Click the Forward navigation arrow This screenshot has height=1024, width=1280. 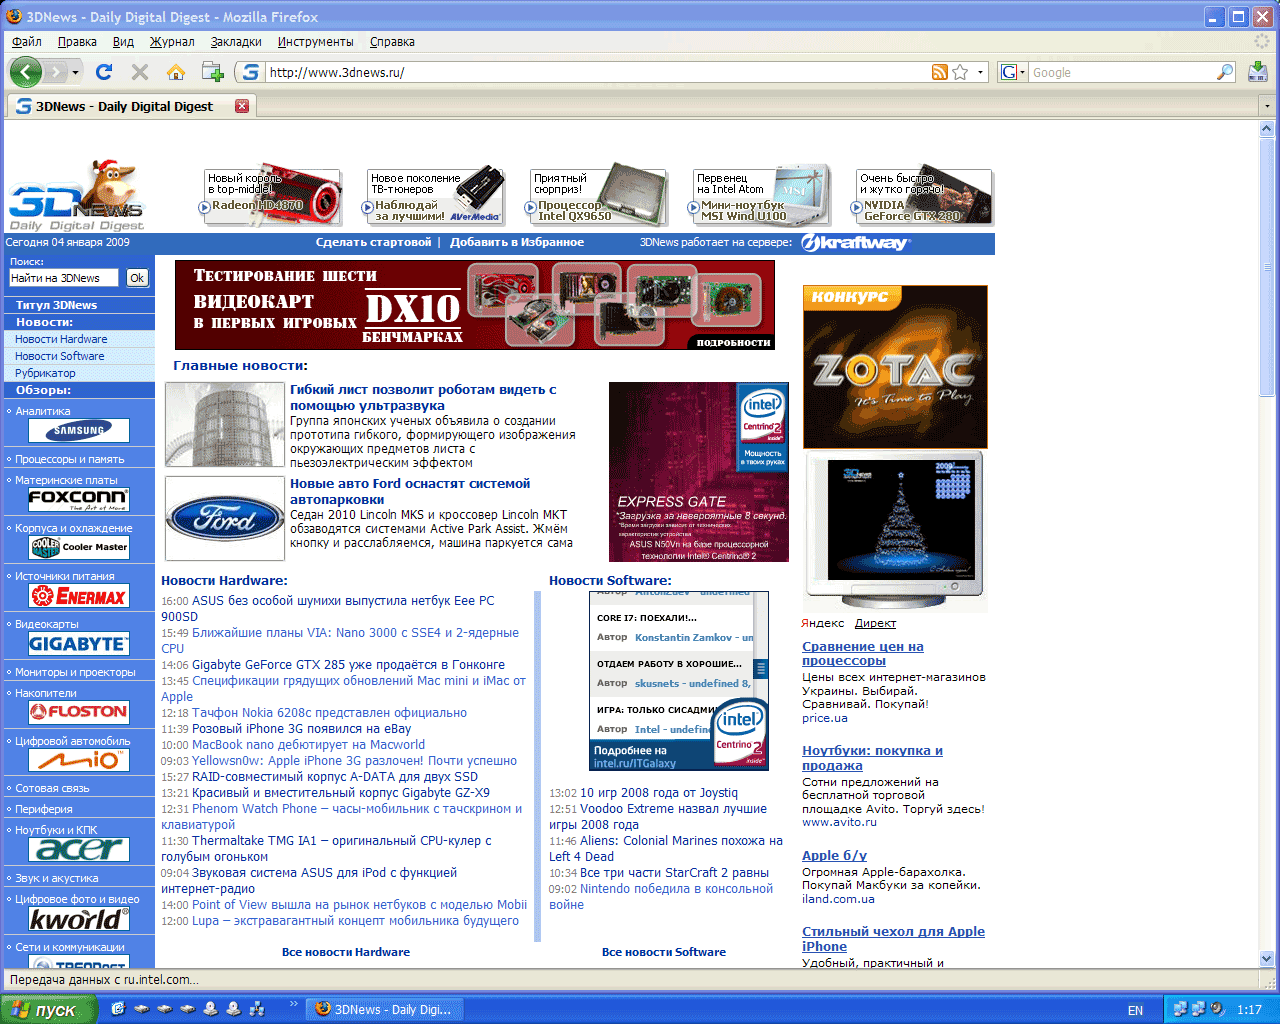56,72
